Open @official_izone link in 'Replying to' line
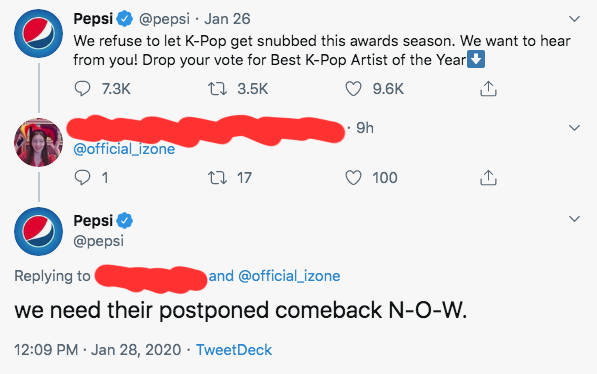The image size is (597, 374). pyautogui.click(x=289, y=276)
